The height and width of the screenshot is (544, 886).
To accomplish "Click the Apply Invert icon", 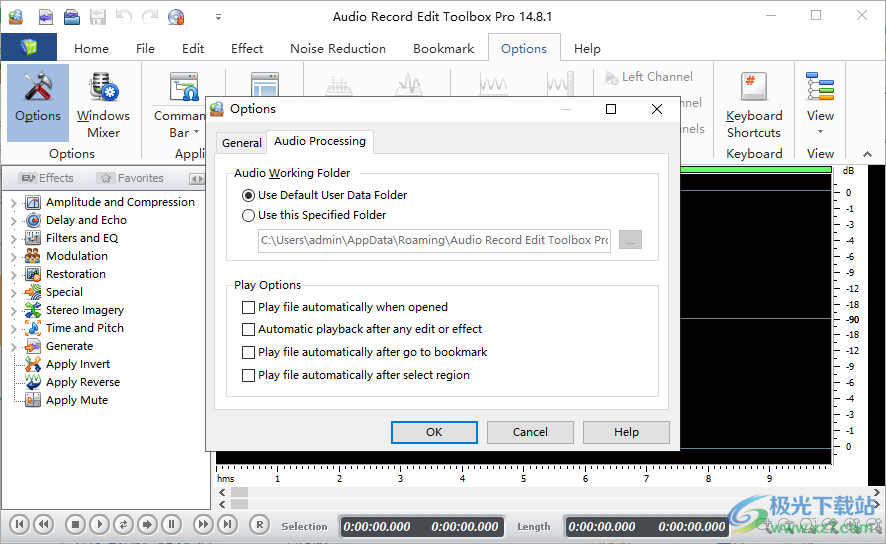I will coord(33,364).
